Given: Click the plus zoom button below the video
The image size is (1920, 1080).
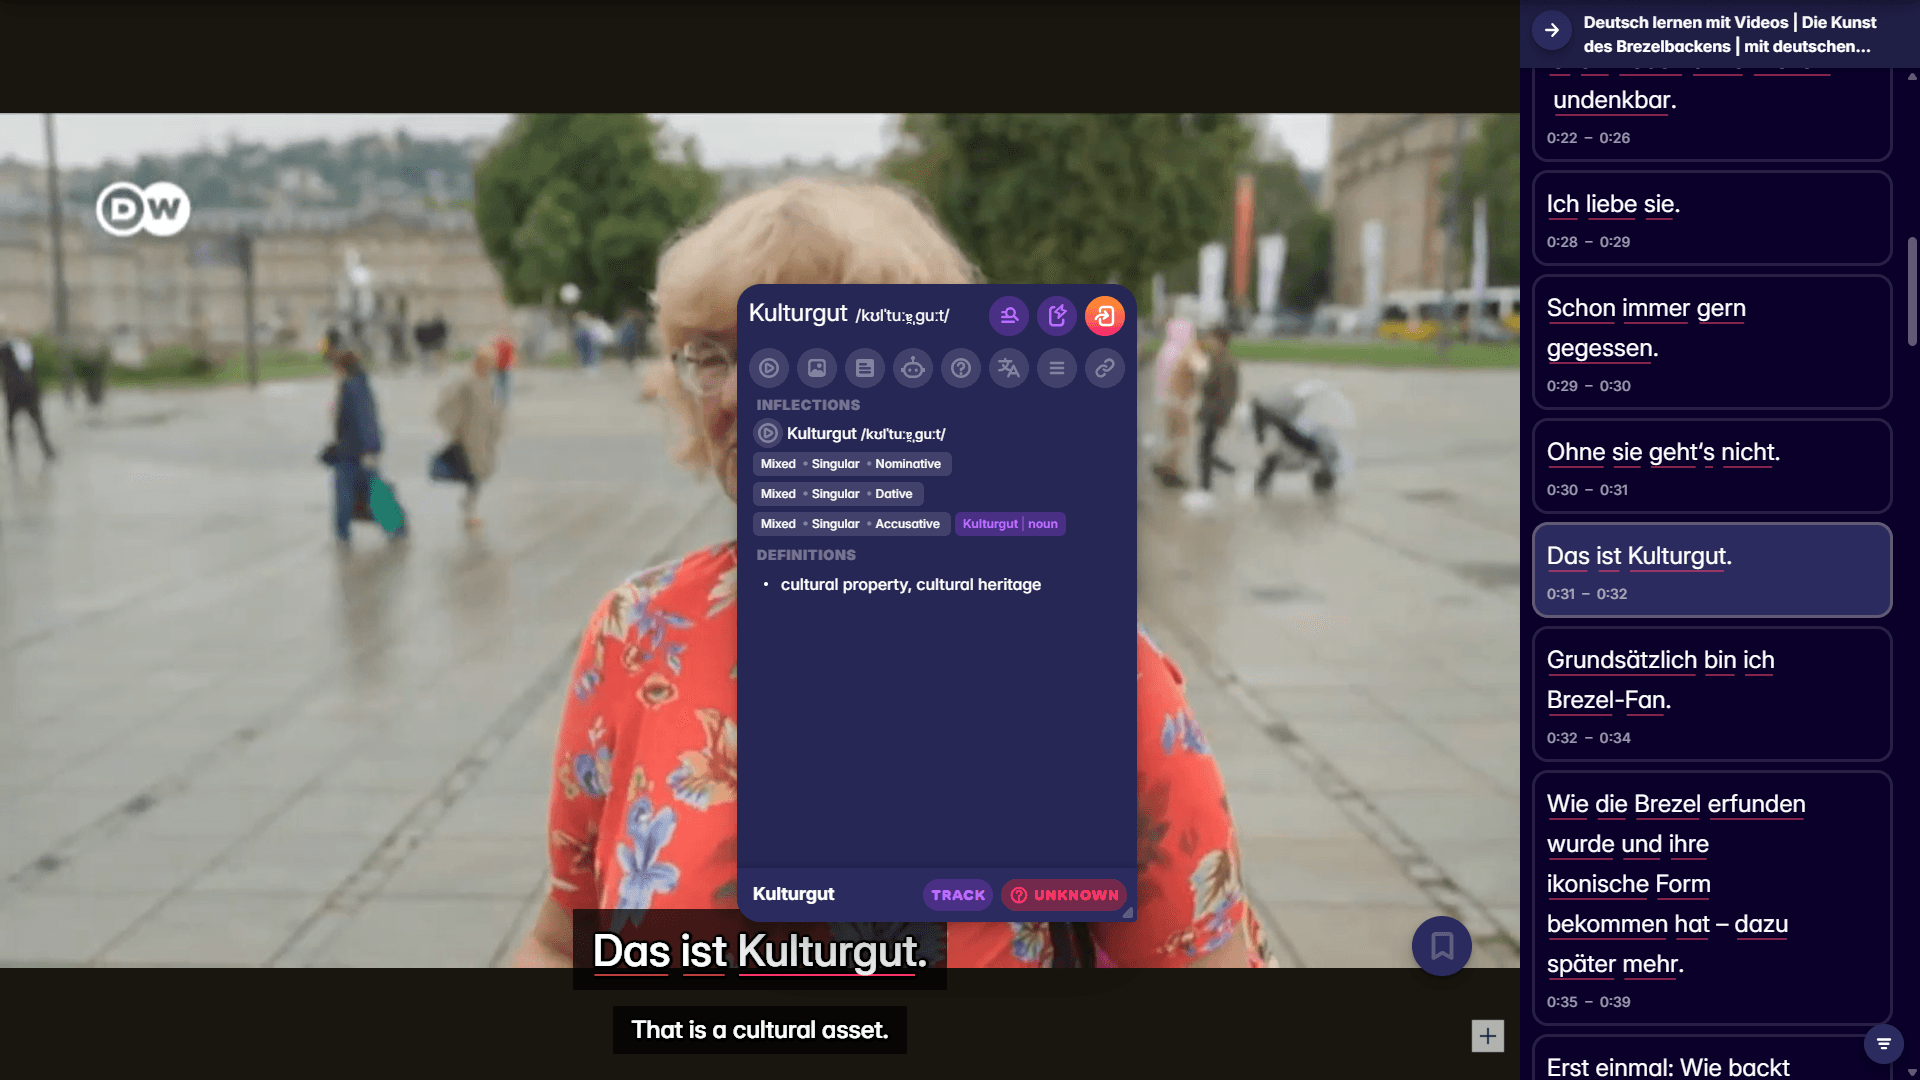Looking at the screenshot, I should [x=1486, y=1036].
